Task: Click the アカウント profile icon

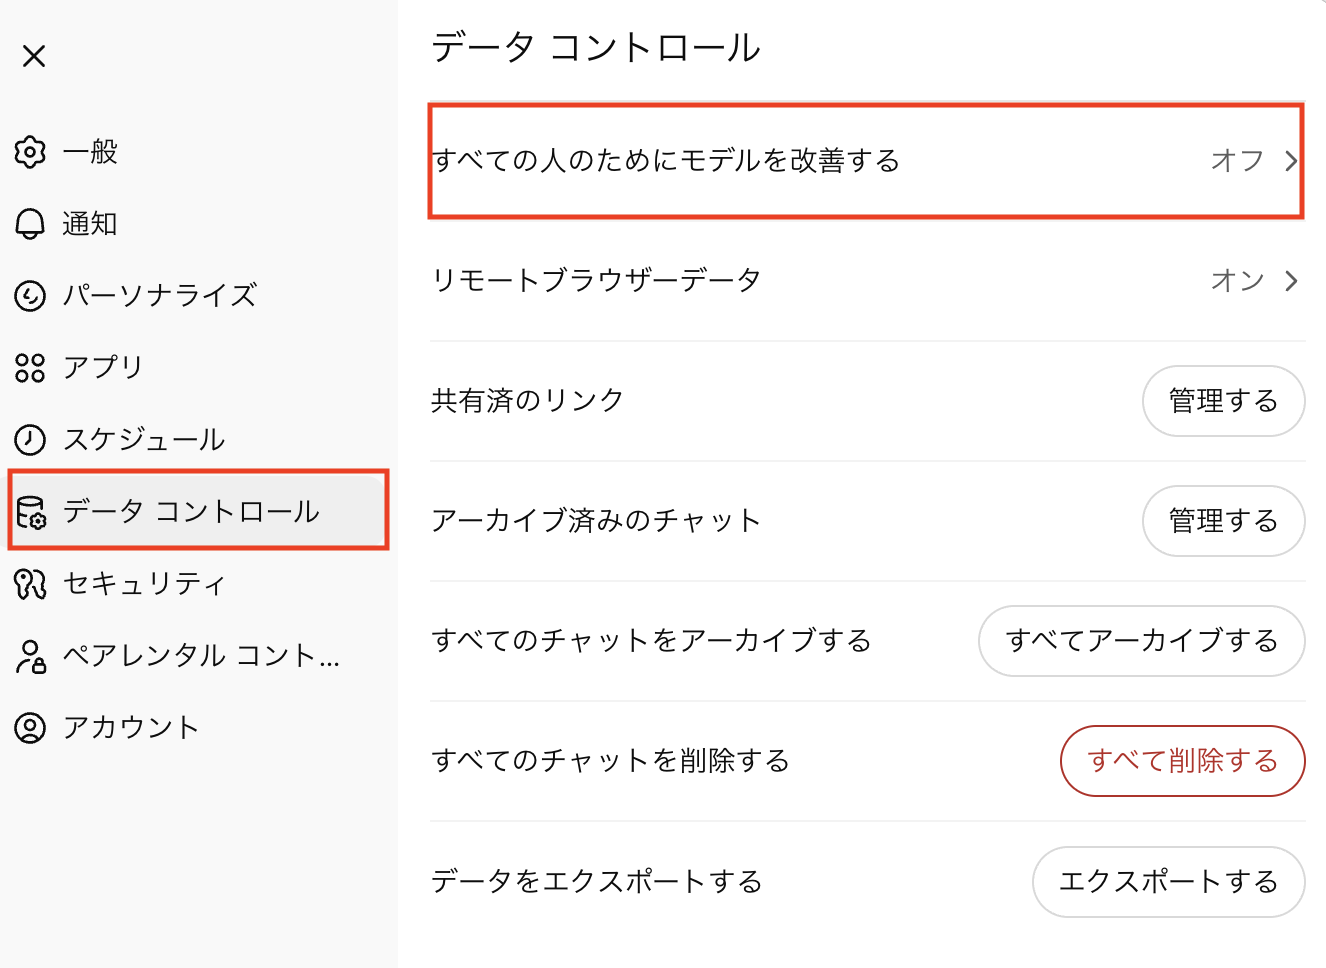Action: pos(30,728)
